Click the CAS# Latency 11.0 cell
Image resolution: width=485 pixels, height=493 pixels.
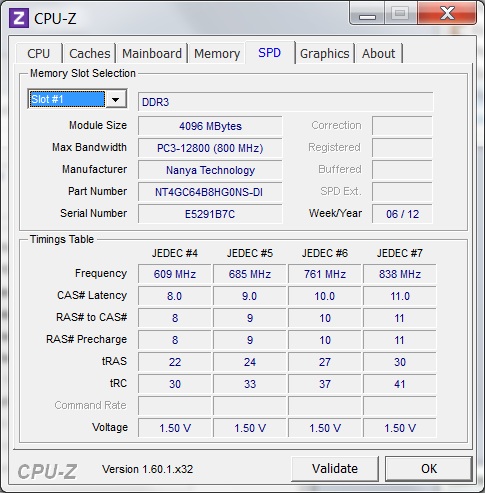pyautogui.click(x=400, y=296)
